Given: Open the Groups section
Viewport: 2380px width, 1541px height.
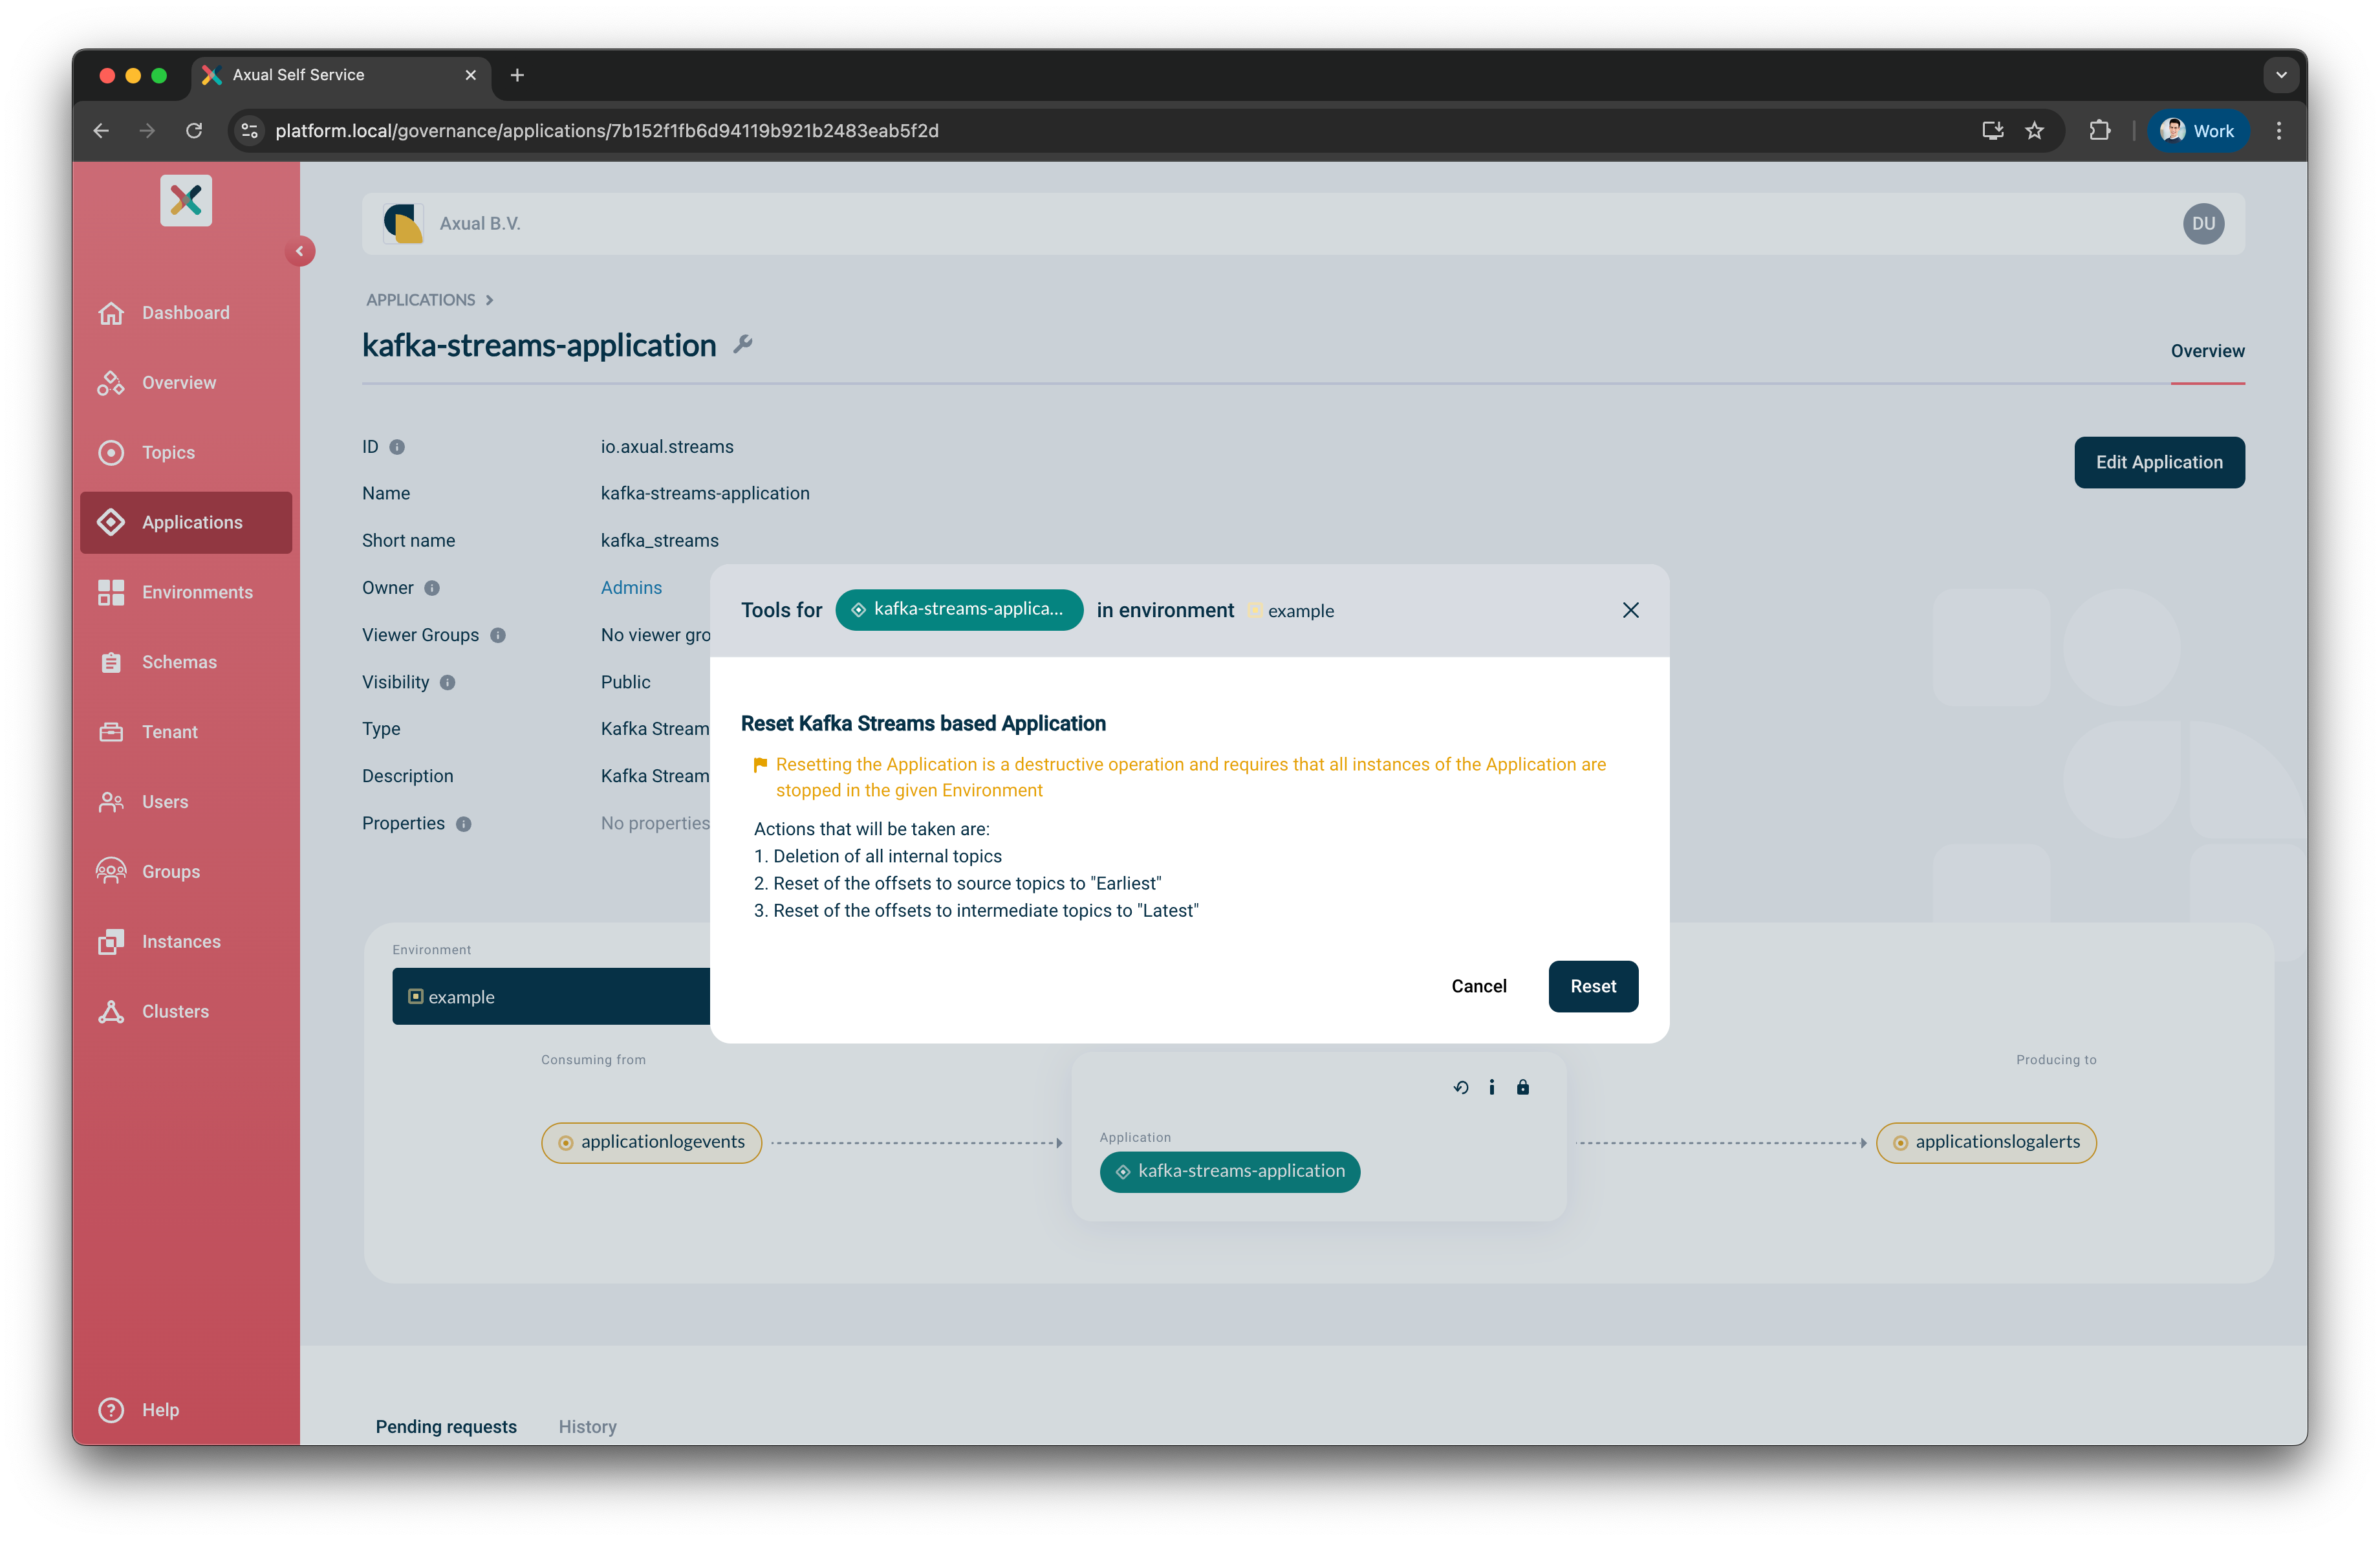Looking at the screenshot, I should [170, 871].
